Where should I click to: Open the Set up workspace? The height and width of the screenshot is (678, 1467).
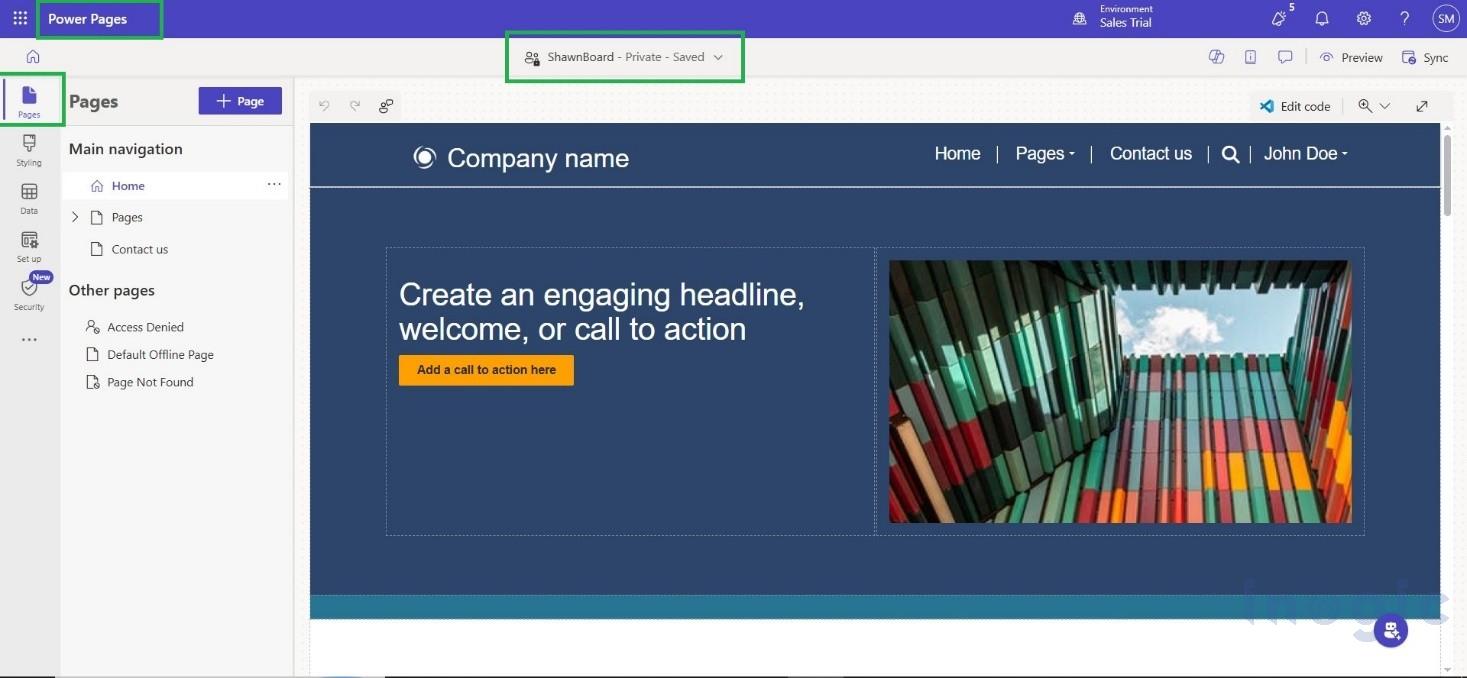point(29,246)
